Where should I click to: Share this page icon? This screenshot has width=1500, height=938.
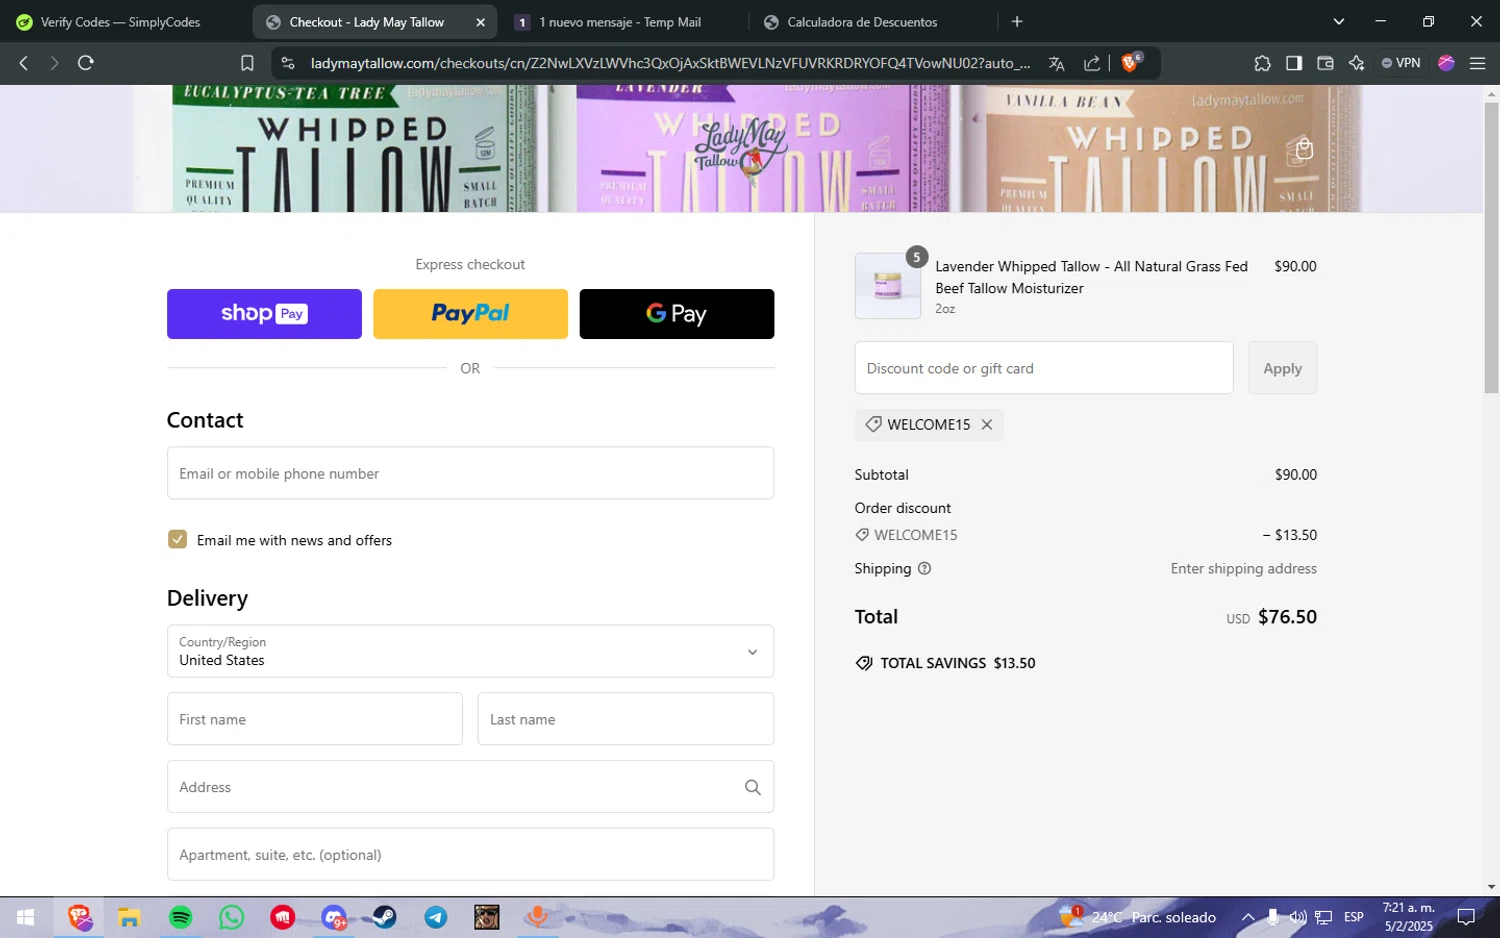click(1092, 63)
